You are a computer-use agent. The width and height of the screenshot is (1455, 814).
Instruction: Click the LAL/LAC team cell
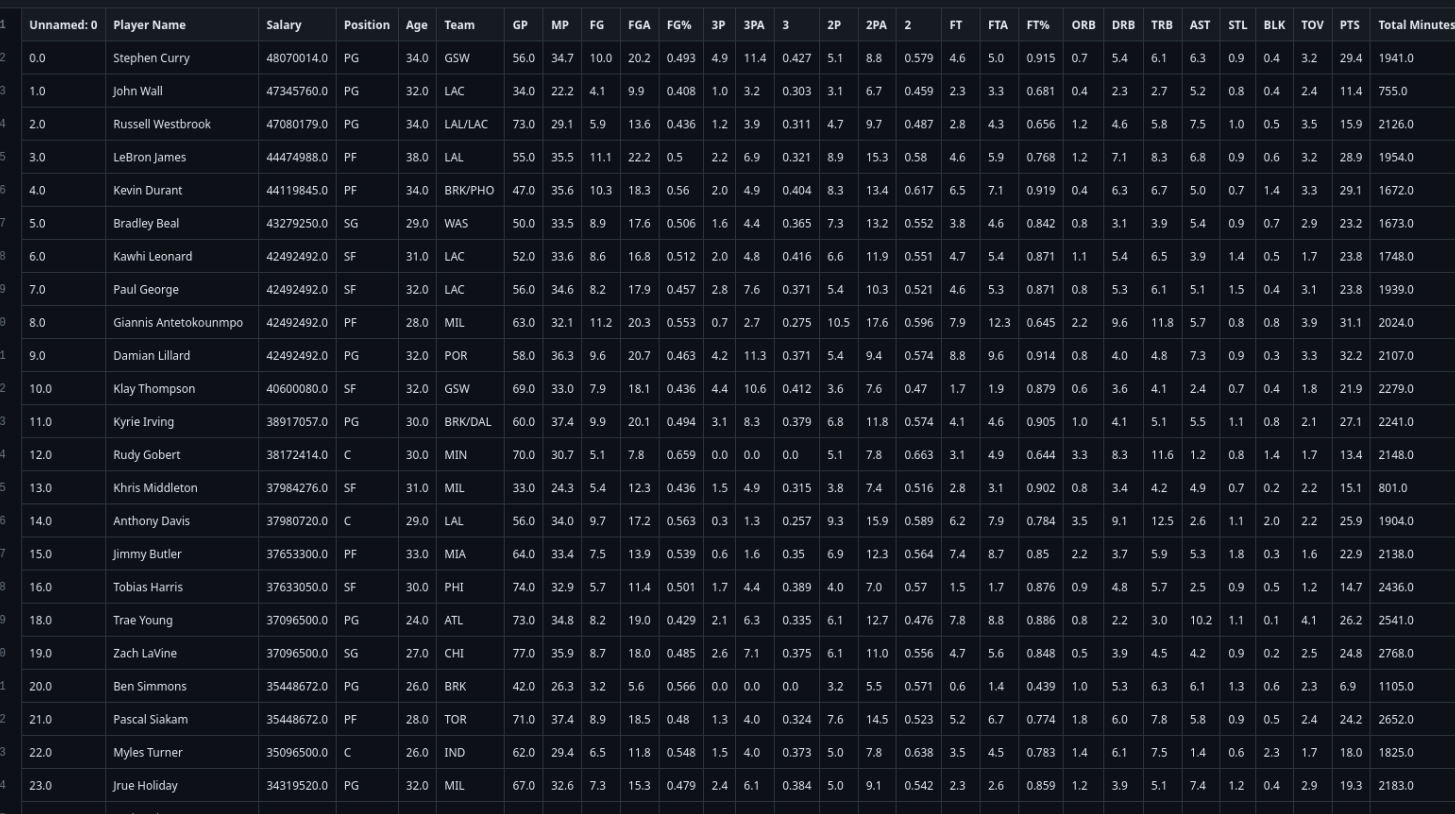[x=470, y=124]
